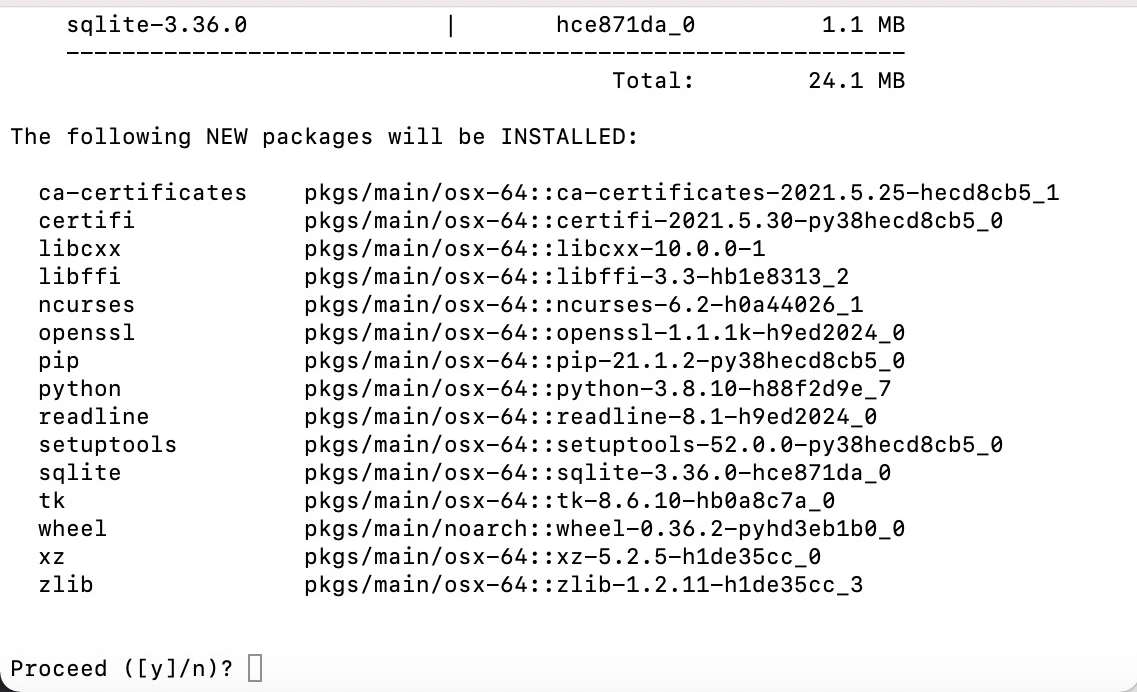Click the libcxx package name

pyautogui.click(x=80, y=249)
